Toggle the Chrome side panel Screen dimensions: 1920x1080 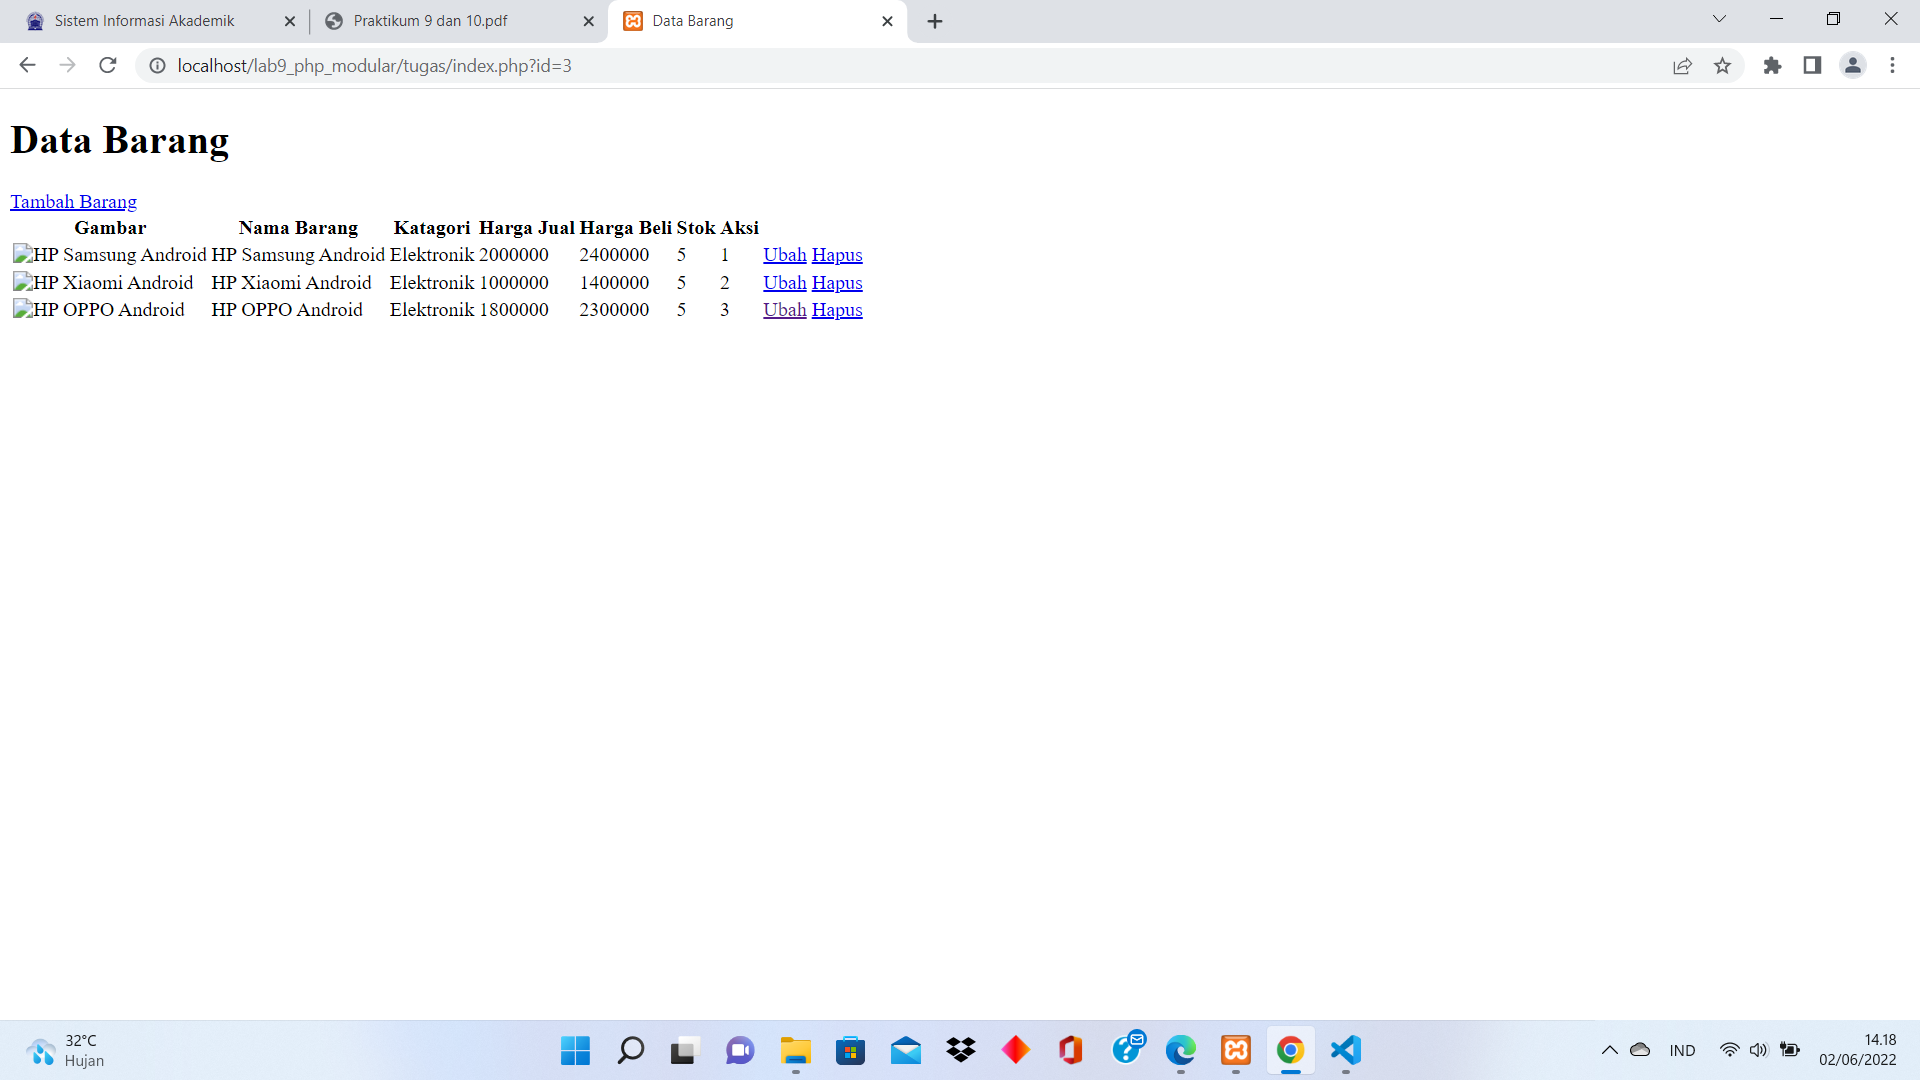1812,65
